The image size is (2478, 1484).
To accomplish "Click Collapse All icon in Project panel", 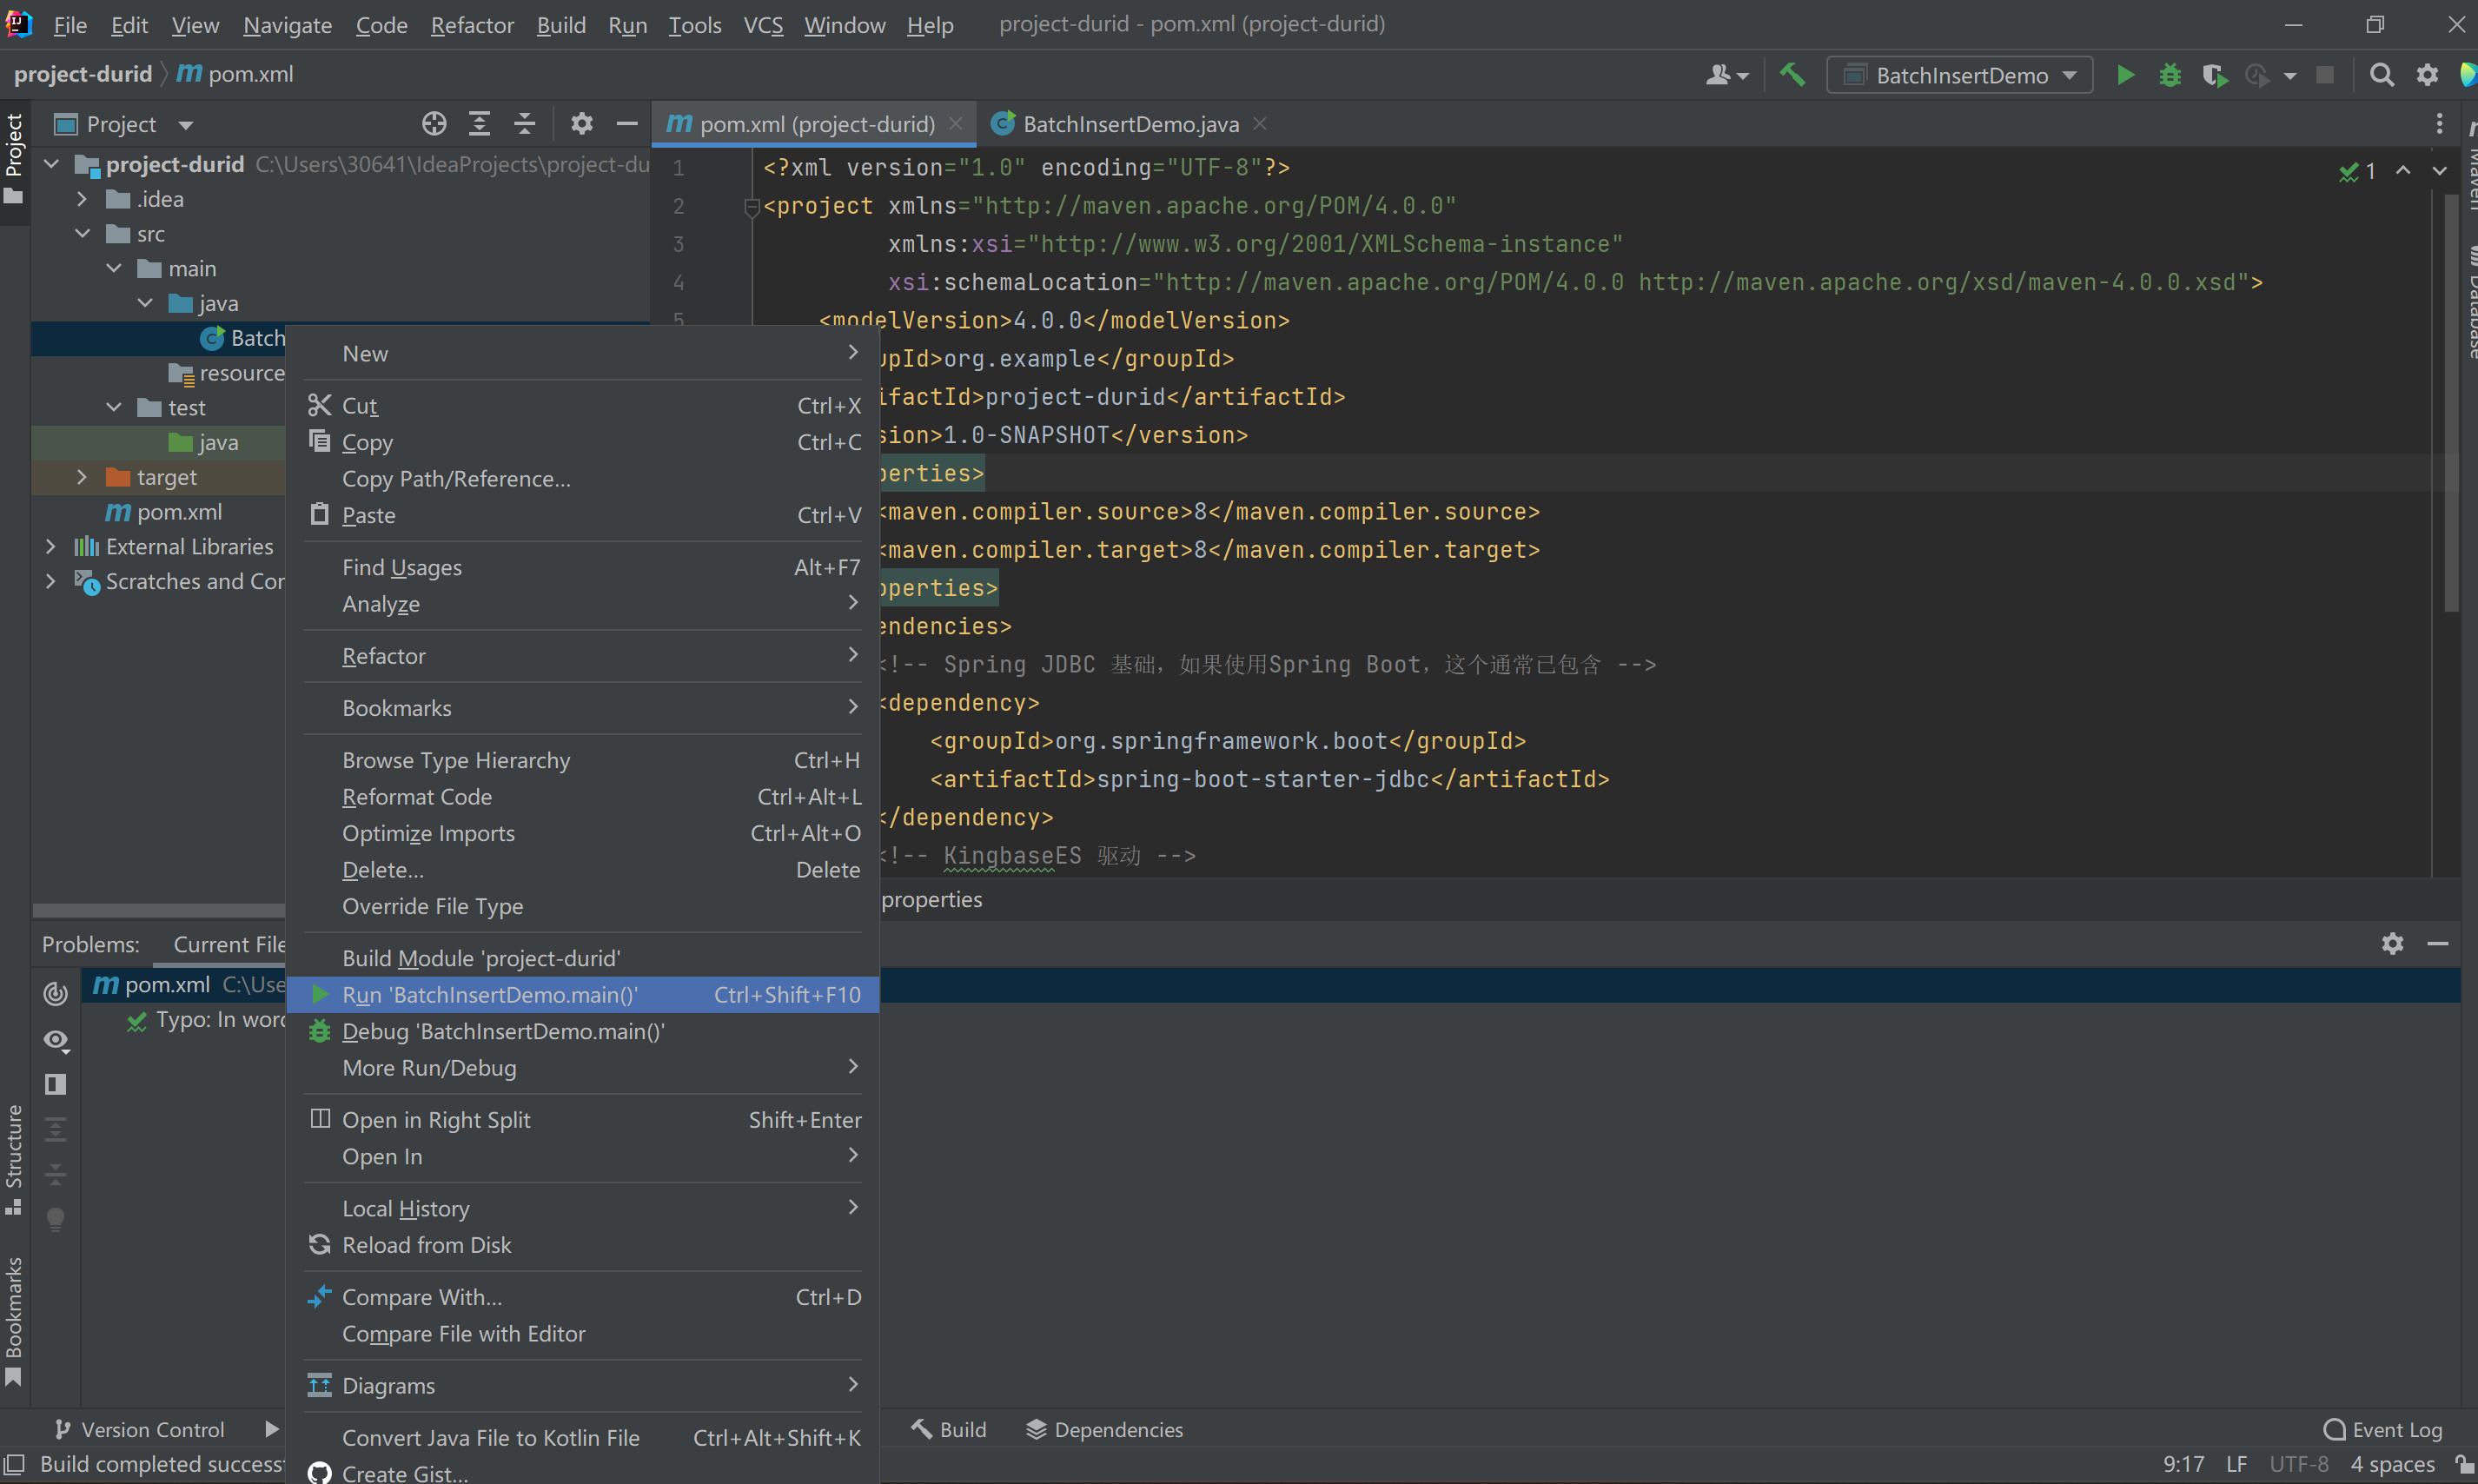I will (524, 124).
